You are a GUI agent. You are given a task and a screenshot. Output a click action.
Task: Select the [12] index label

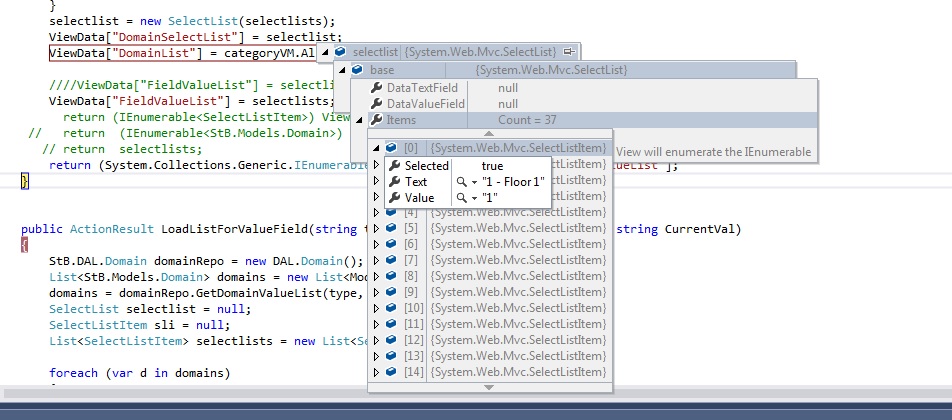(413, 340)
